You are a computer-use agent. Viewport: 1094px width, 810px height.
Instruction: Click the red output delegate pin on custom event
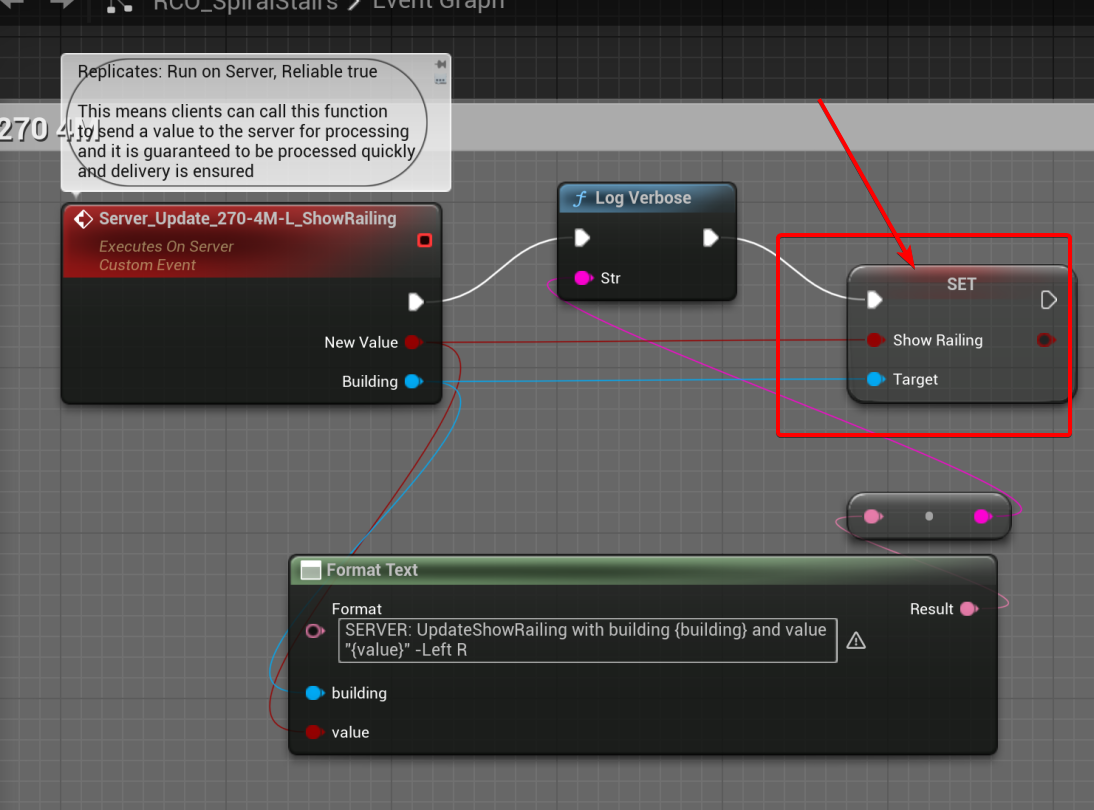[x=424, y=241]
